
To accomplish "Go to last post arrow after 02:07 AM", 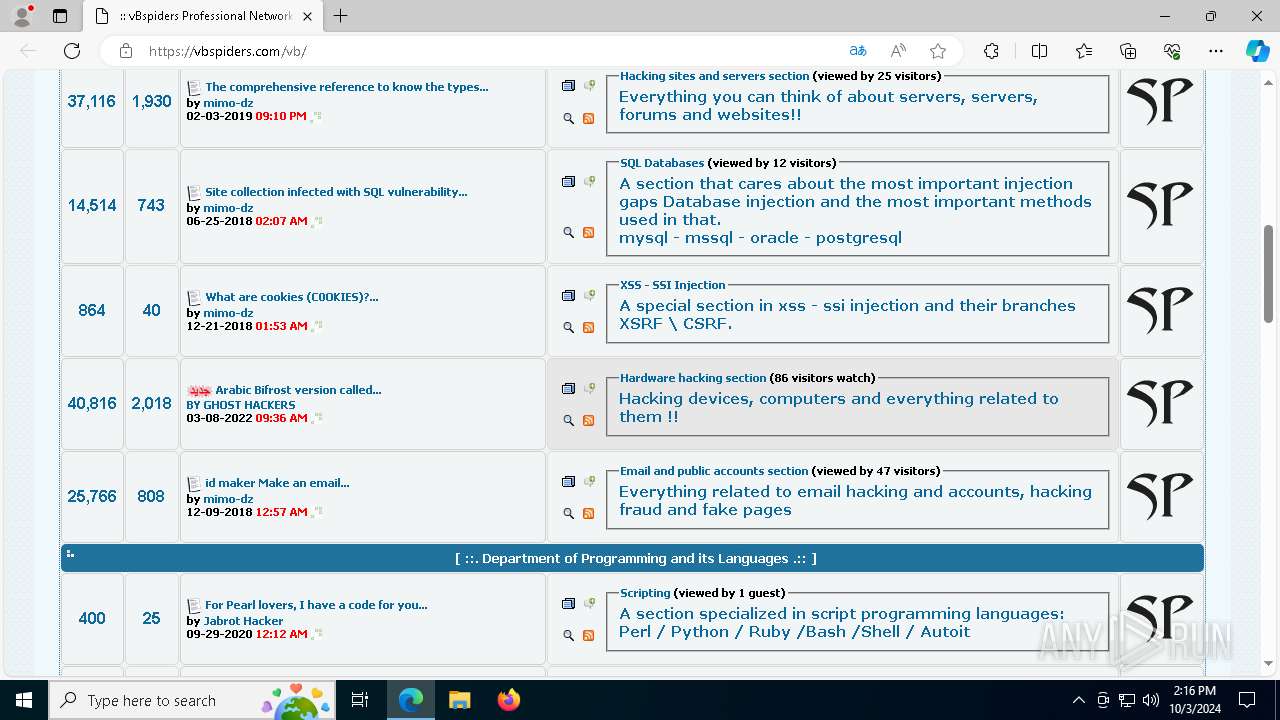I will 317,222.
